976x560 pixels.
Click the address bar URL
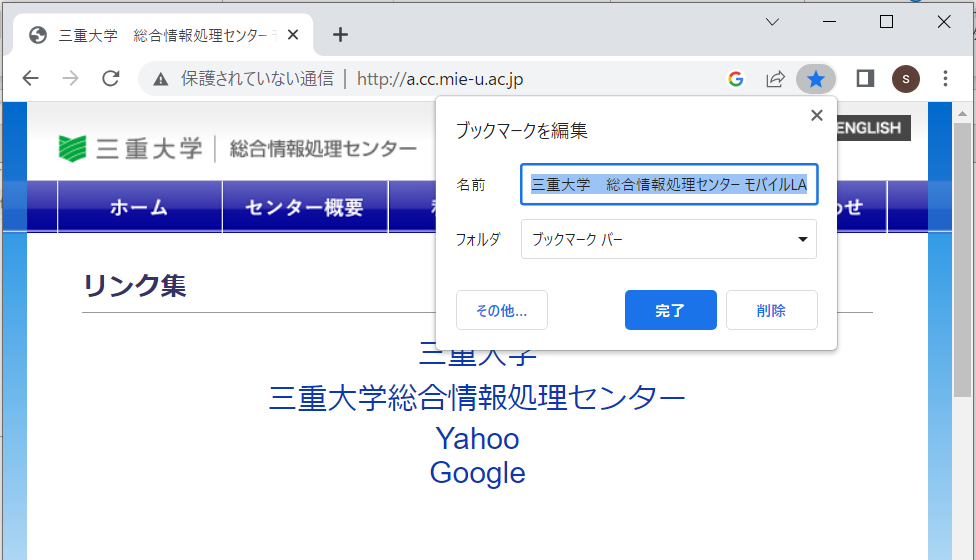pyautogui.click(x=440, y=79)
